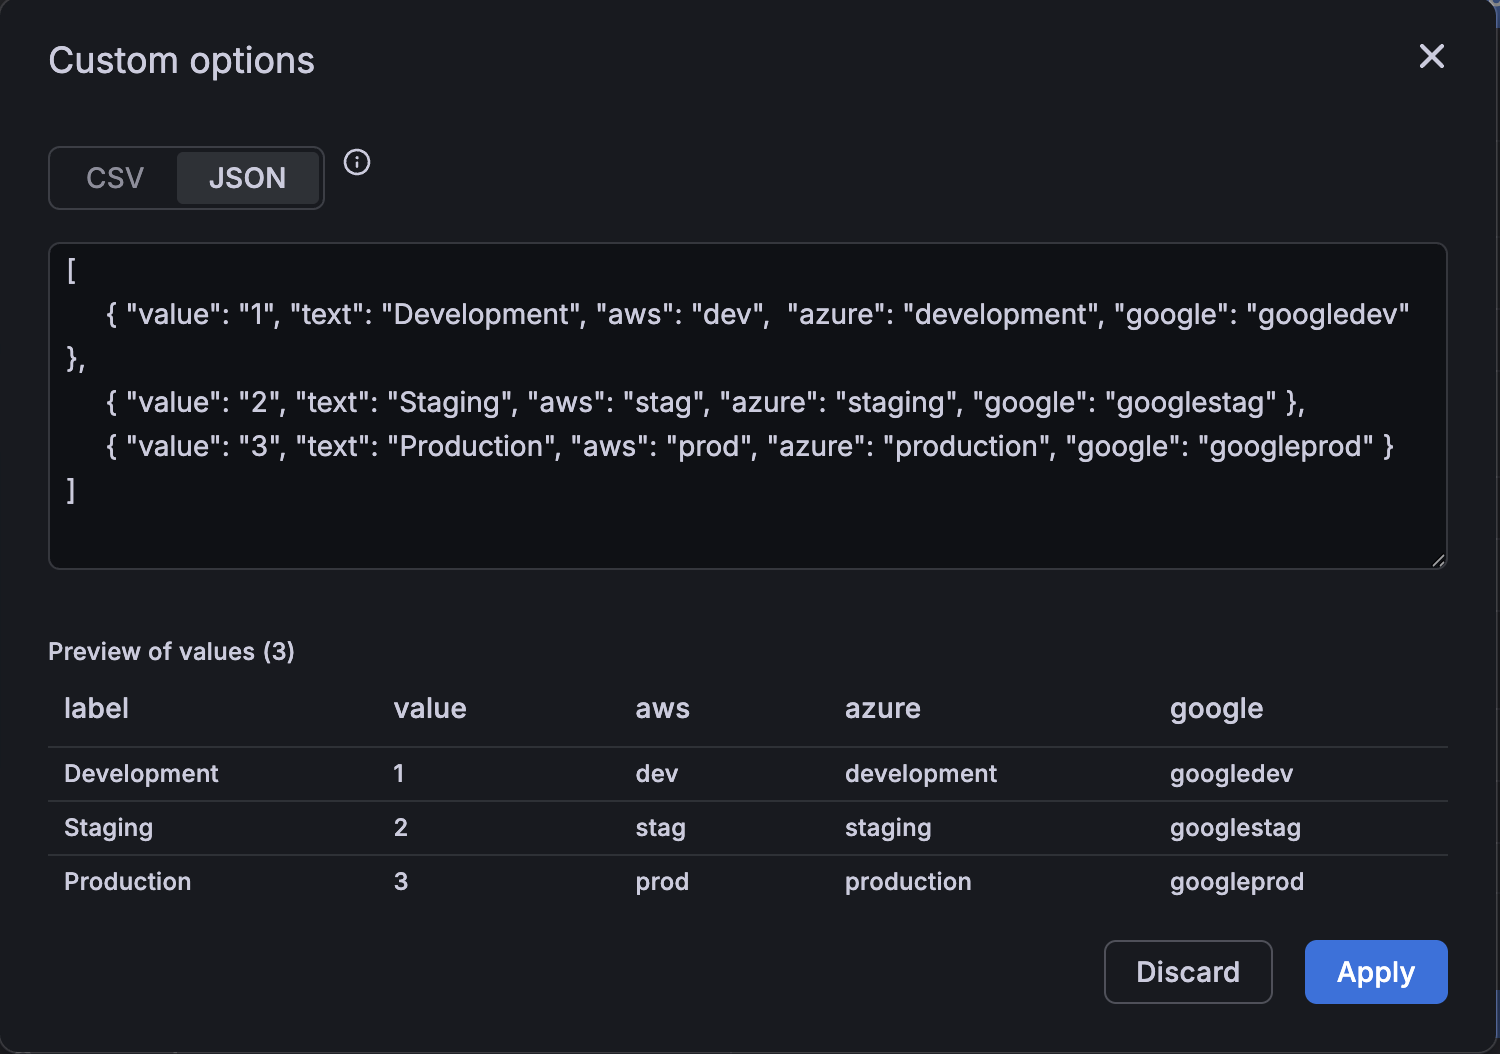Click the close X icon on the dialog
The height and width of the screenshot is (1054, 1500).
point(1432,57)
